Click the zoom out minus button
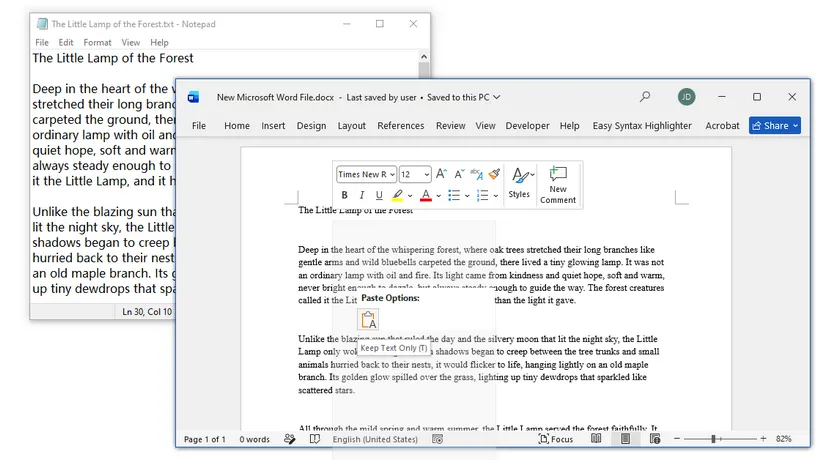 point(677,439)
